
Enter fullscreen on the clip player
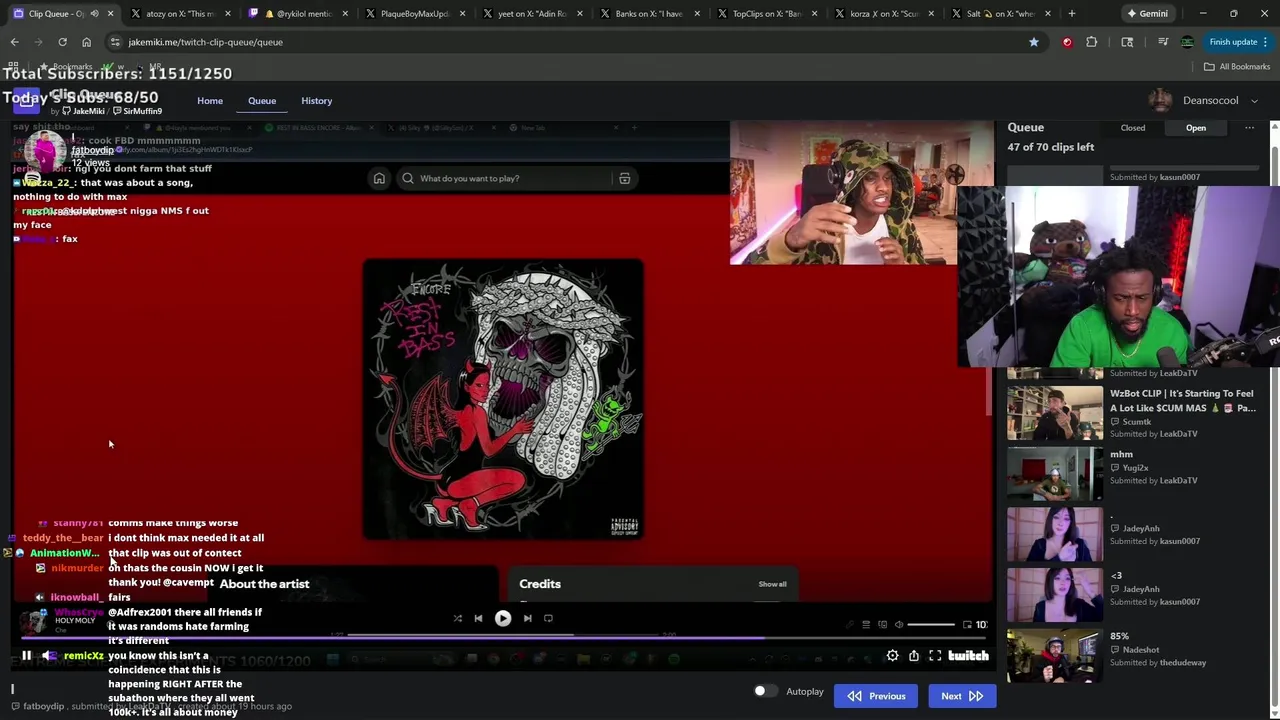tap(935, 656)
